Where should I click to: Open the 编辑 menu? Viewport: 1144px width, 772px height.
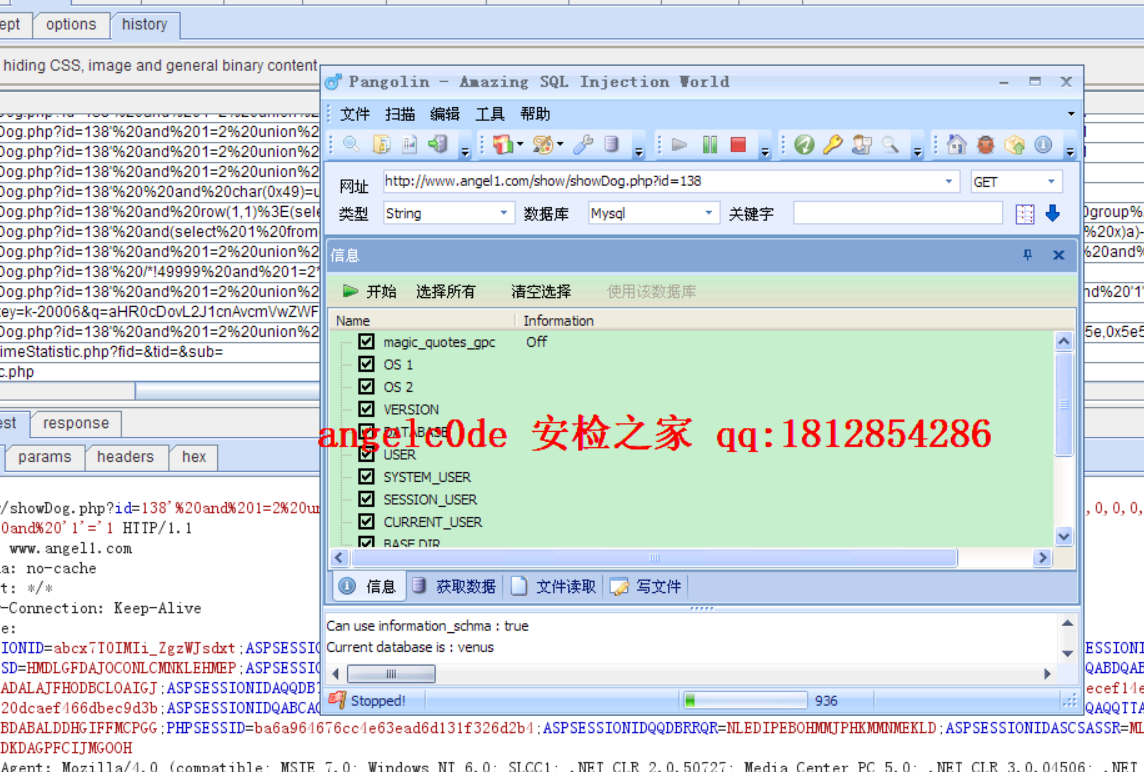coord(445,114)
